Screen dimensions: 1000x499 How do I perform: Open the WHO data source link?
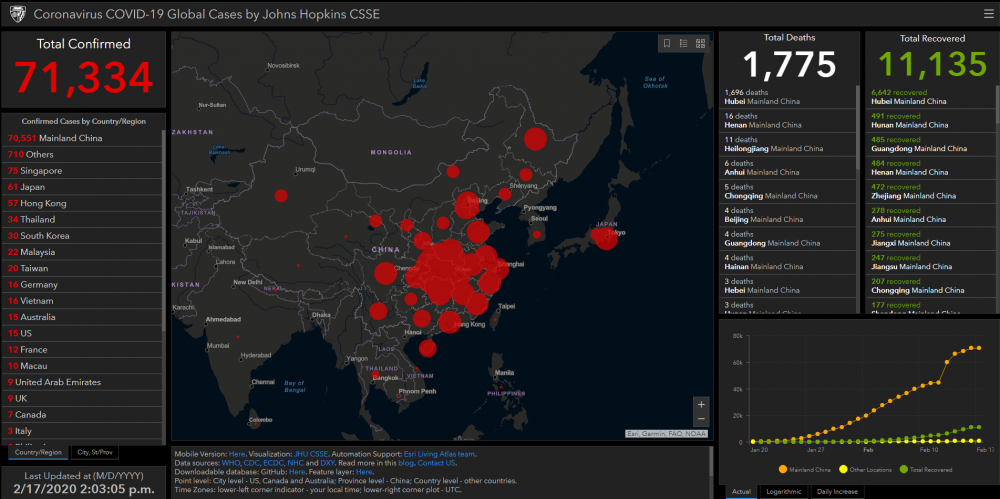point(231,463)
